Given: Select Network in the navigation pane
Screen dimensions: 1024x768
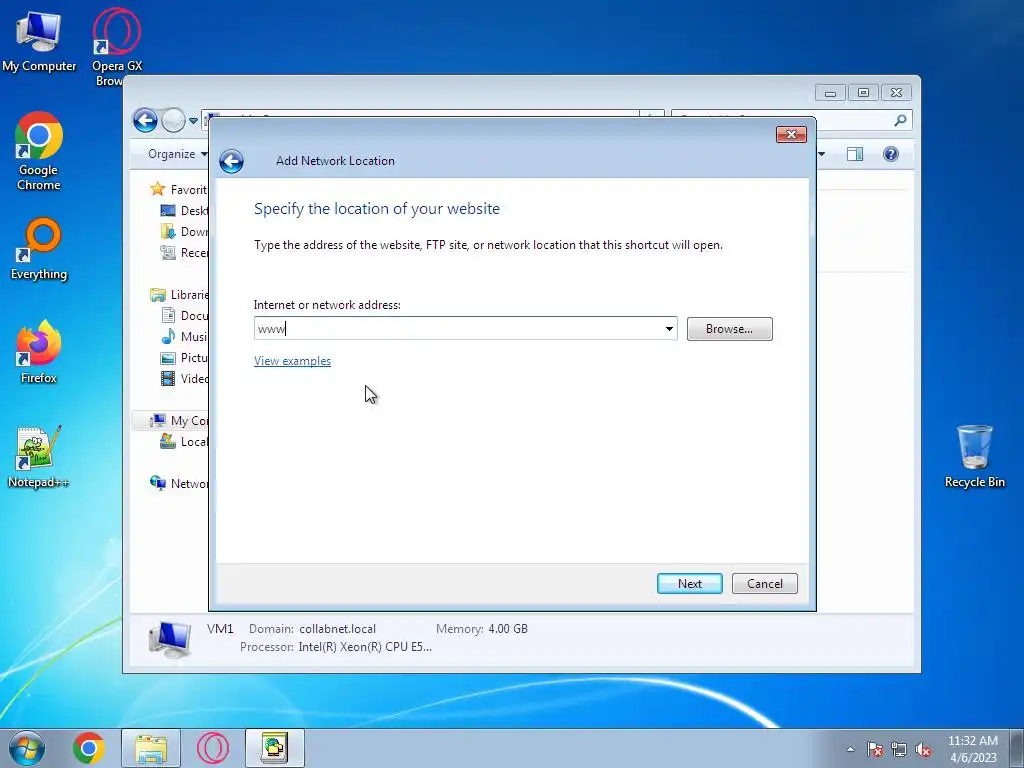Looking at the screenshot, I should click(179, 483).
